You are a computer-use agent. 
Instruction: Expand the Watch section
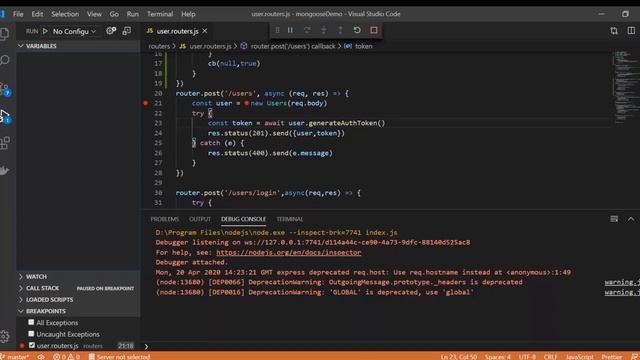pos(78,277)
